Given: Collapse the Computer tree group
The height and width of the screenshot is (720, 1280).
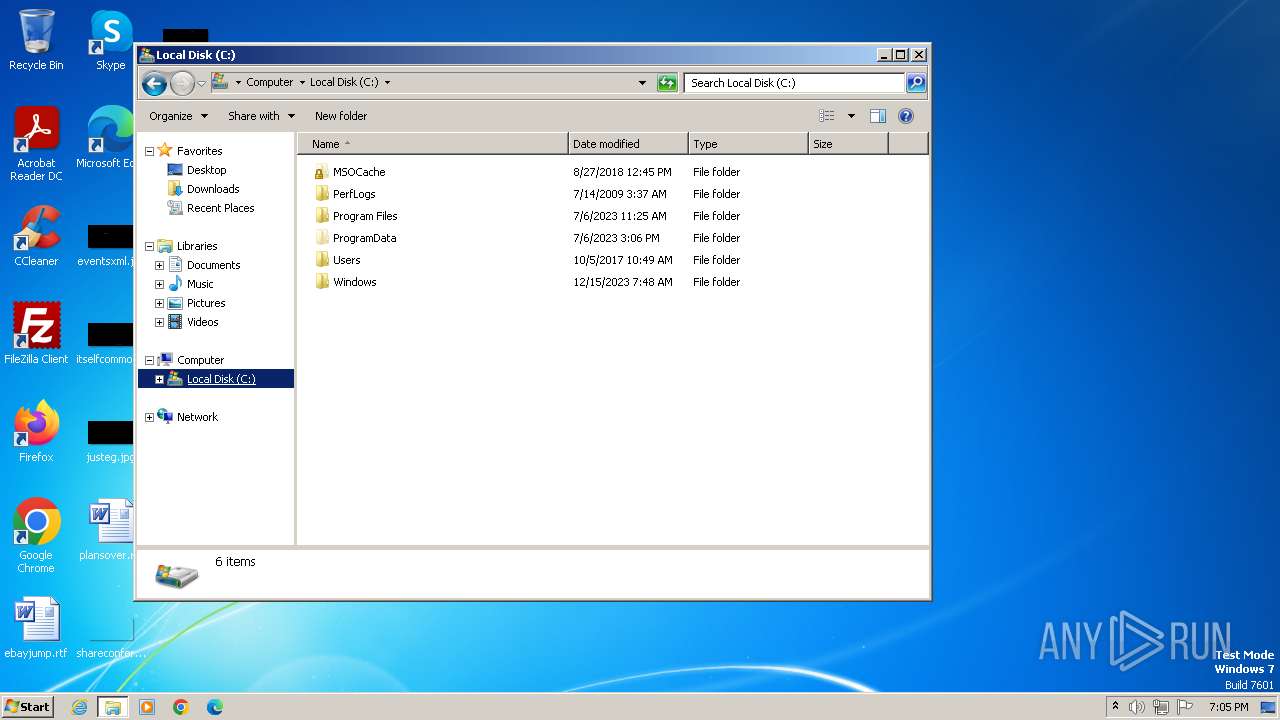Looking at the screenshot, I should click(150, 360).
